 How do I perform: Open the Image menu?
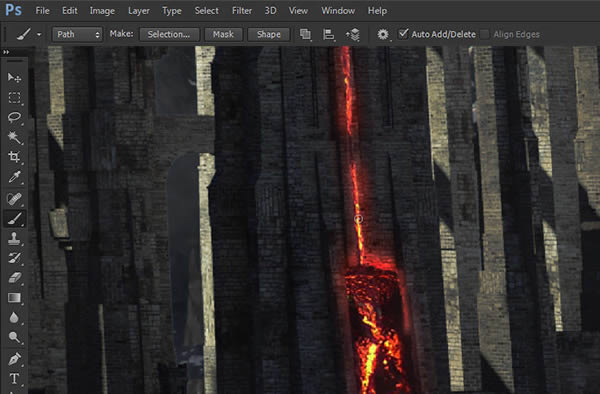click(102, 11)
